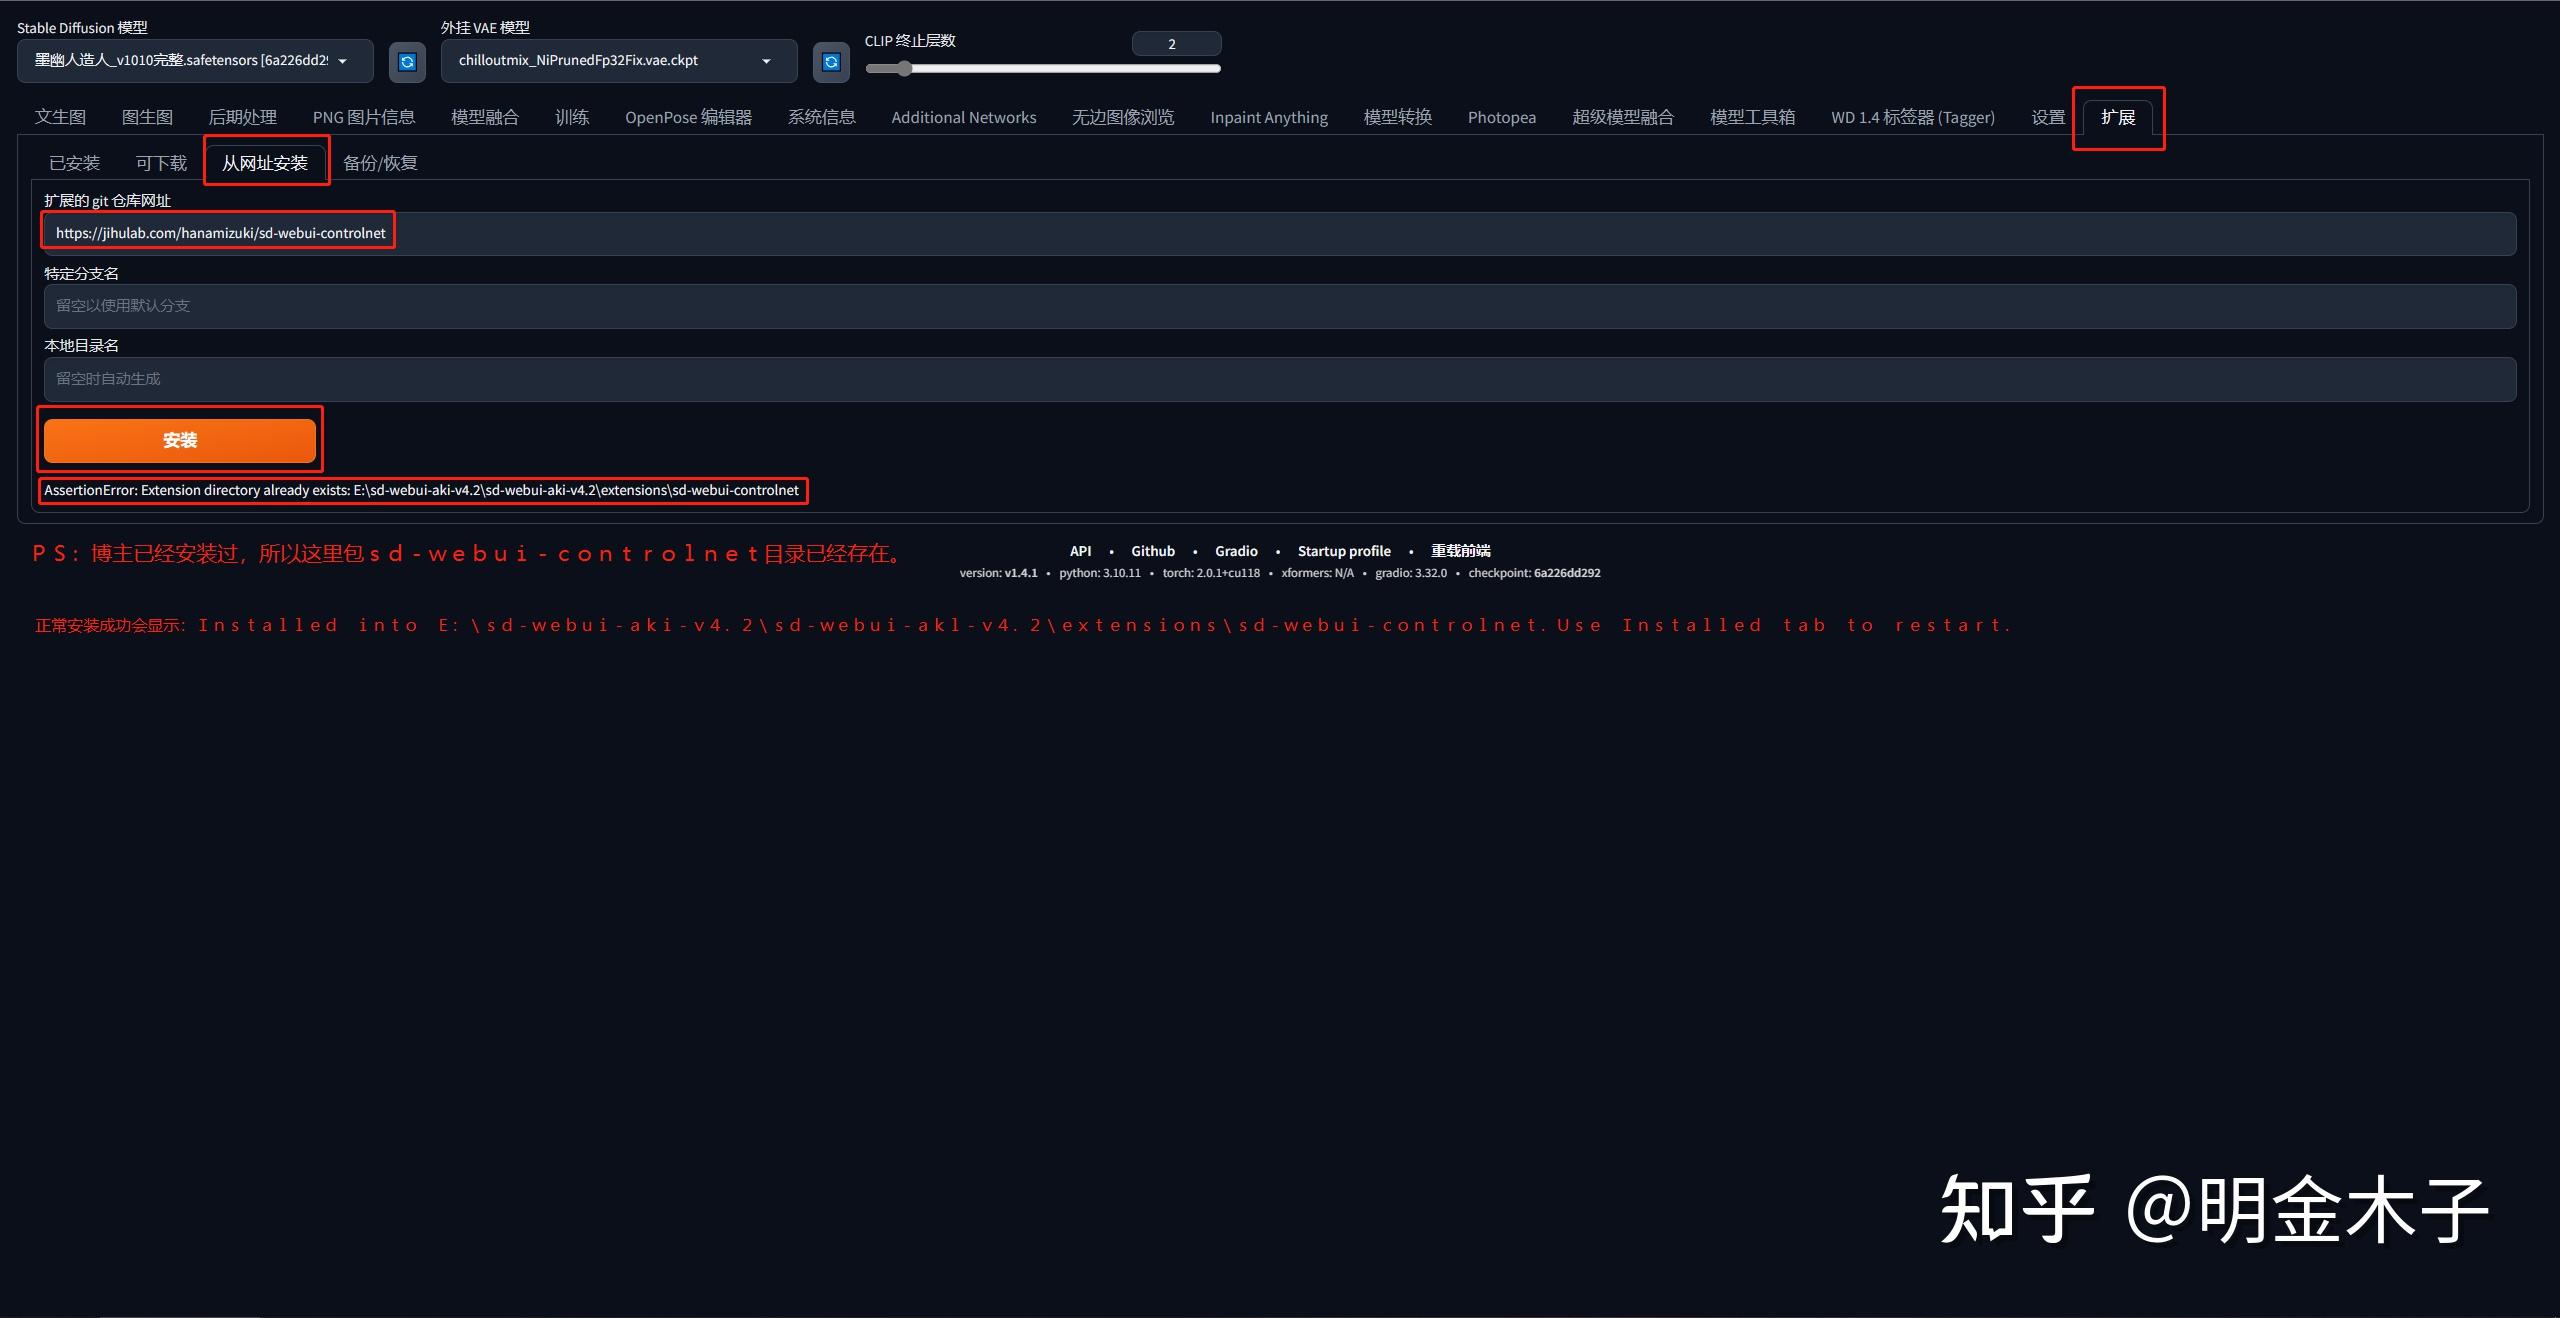This screenshot has height=1318, width=2560.
Task: Open the Inpaint Anything tab
Action: point(1268,117)
